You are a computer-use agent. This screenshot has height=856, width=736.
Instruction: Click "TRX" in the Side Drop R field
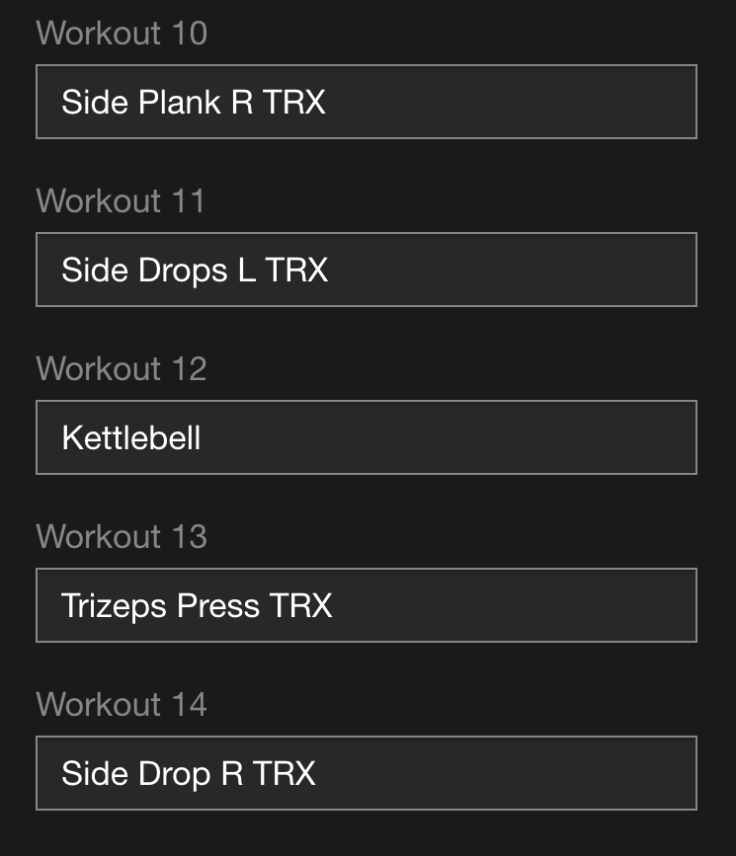(x=284, y=774)
